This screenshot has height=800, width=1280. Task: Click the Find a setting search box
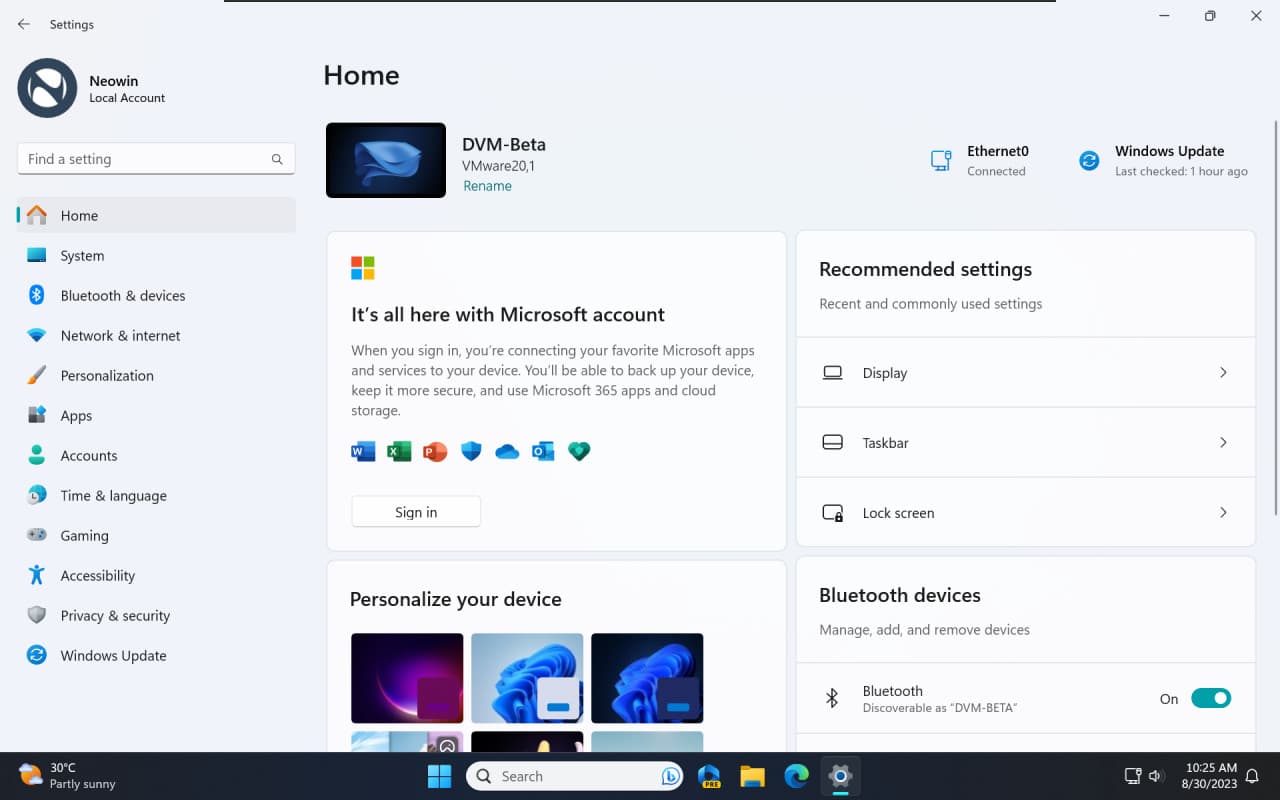coord(156,158)
